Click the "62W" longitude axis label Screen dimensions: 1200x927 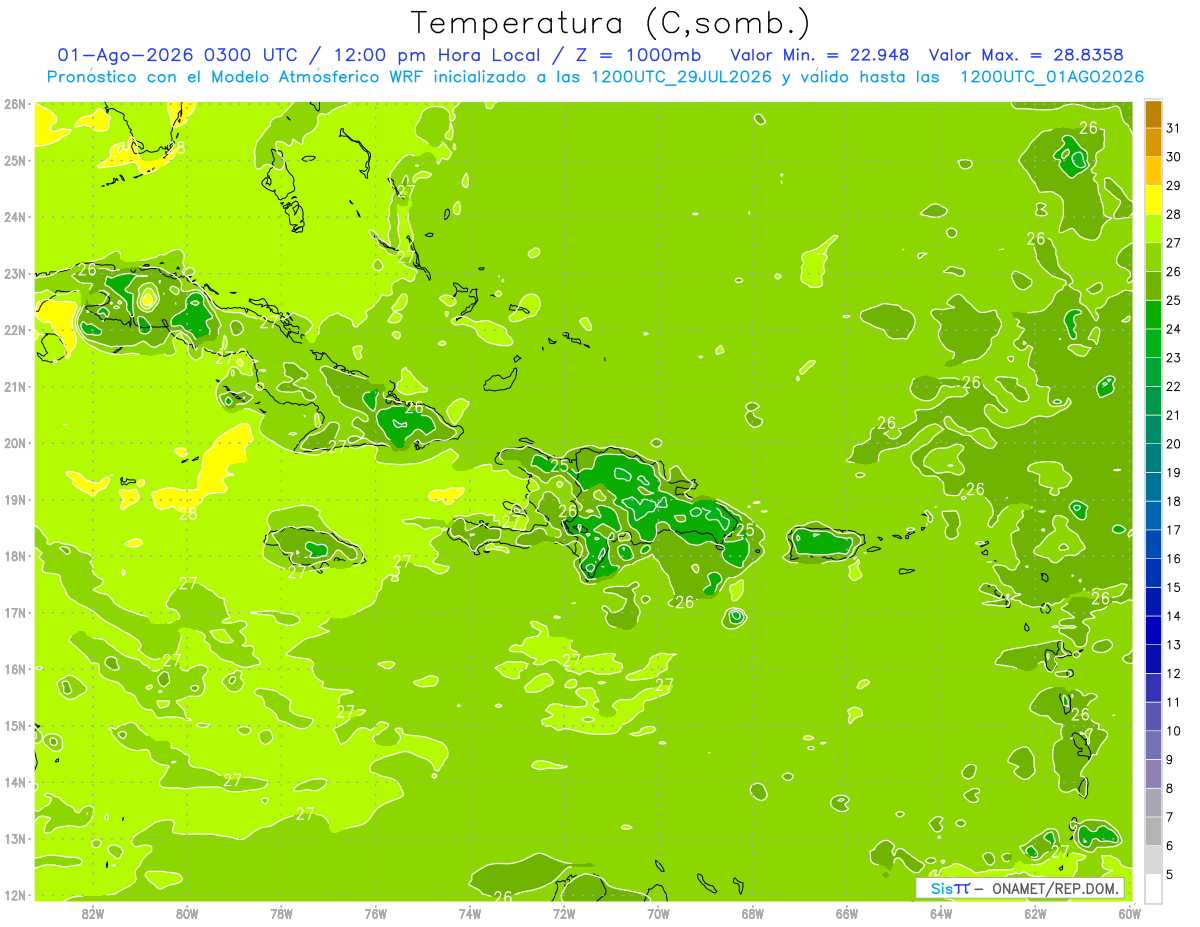tap(1035, 913)
